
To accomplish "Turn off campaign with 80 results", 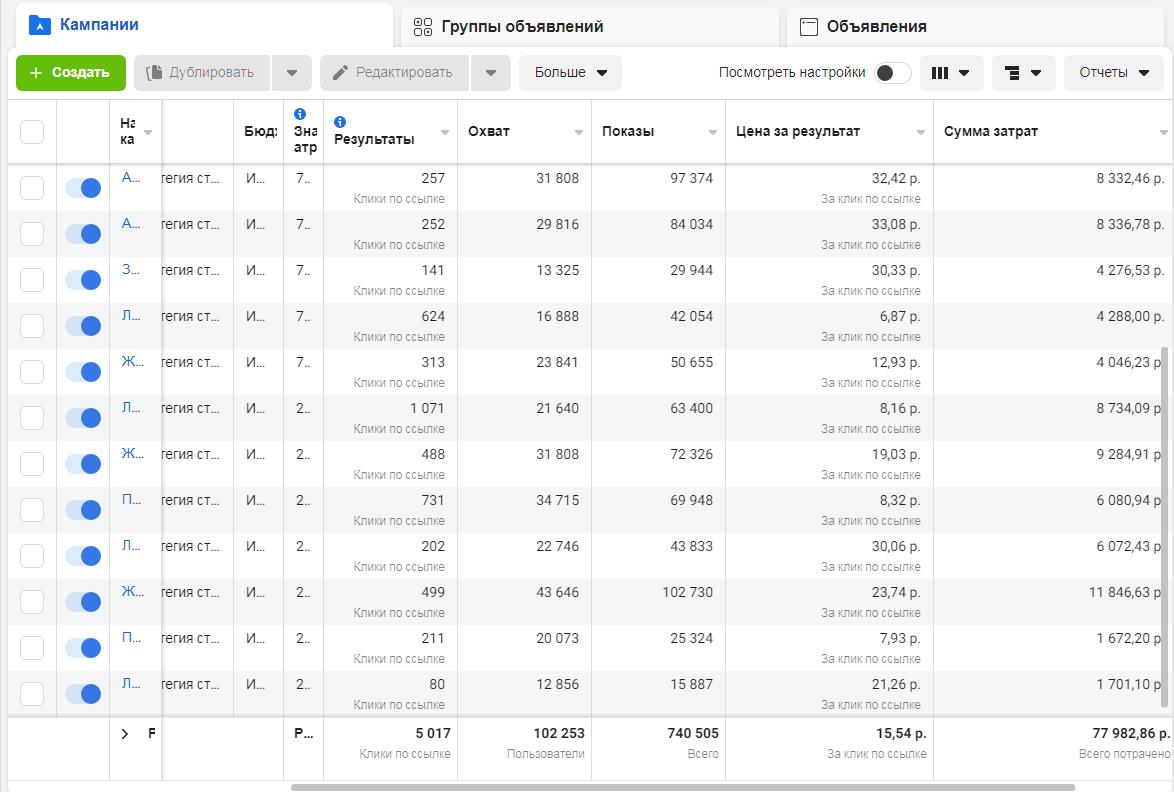I will click(83, 694).
